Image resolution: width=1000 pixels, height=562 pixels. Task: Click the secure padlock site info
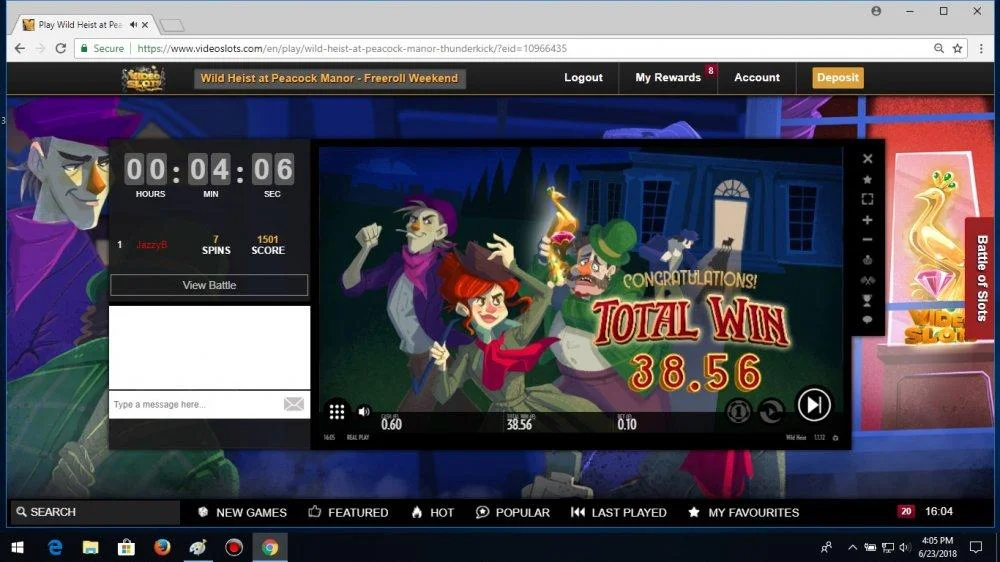pyautogui.click(x=84, y=48)
